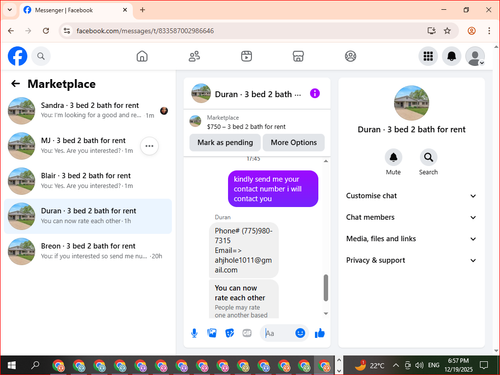500x375 pixels.
Task: Click the site information icon in address bar
Action: (67, 31)
